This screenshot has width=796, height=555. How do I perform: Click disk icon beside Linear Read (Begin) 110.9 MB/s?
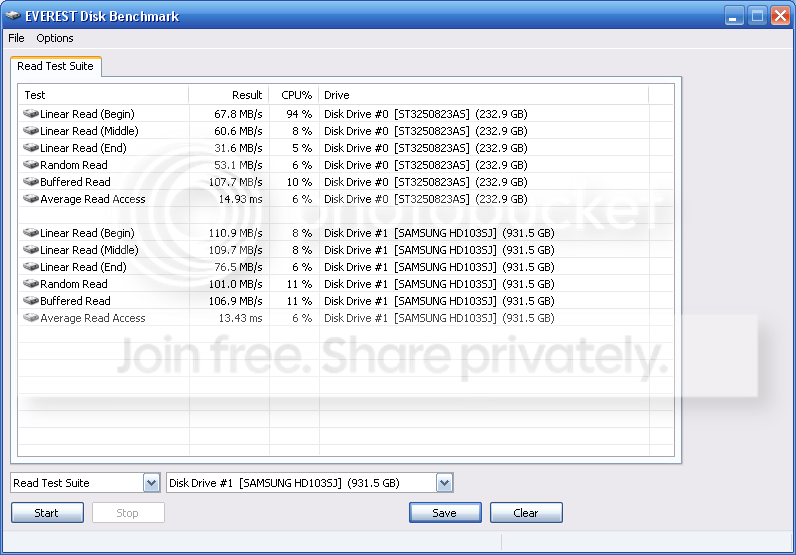coord(31,233)
